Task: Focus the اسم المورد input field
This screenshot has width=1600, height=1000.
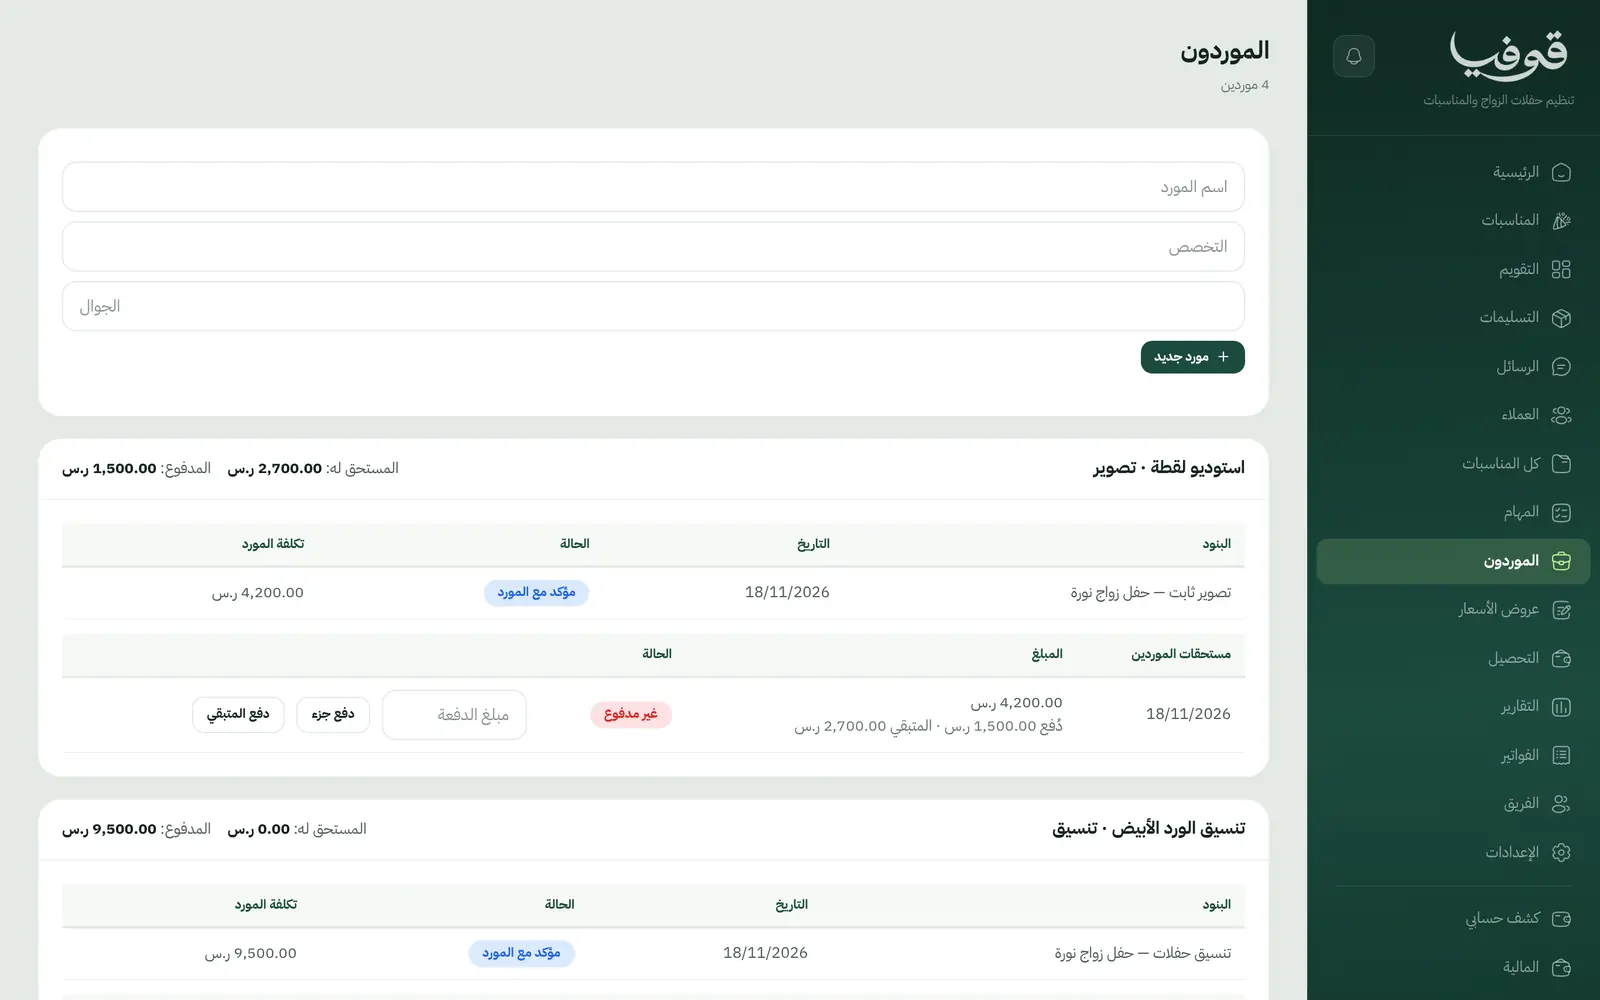Action: (653, 187)
